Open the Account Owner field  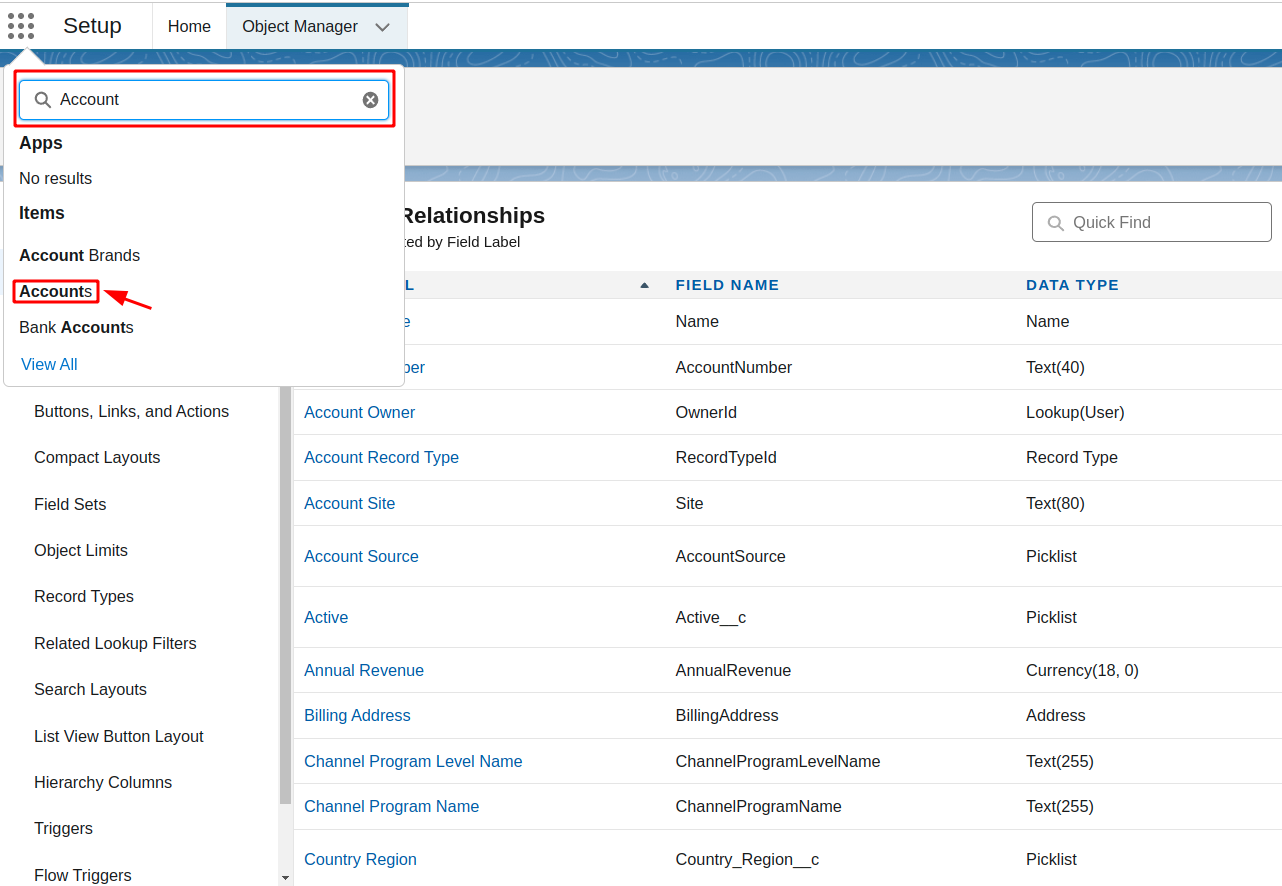359,412
